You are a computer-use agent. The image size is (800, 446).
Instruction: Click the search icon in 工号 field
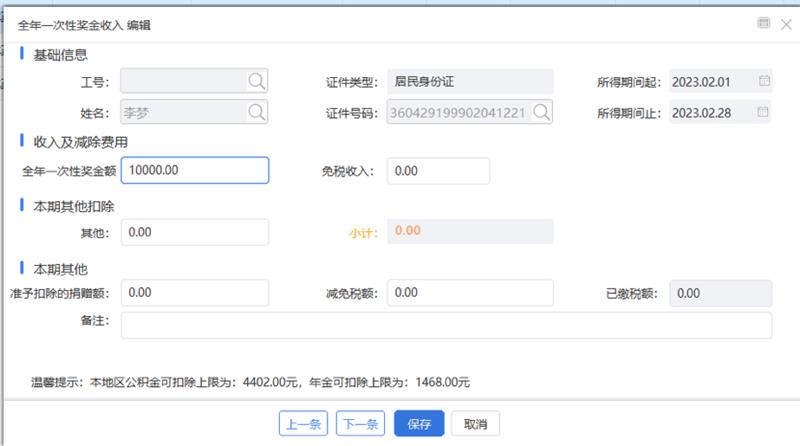click(256, 82)
